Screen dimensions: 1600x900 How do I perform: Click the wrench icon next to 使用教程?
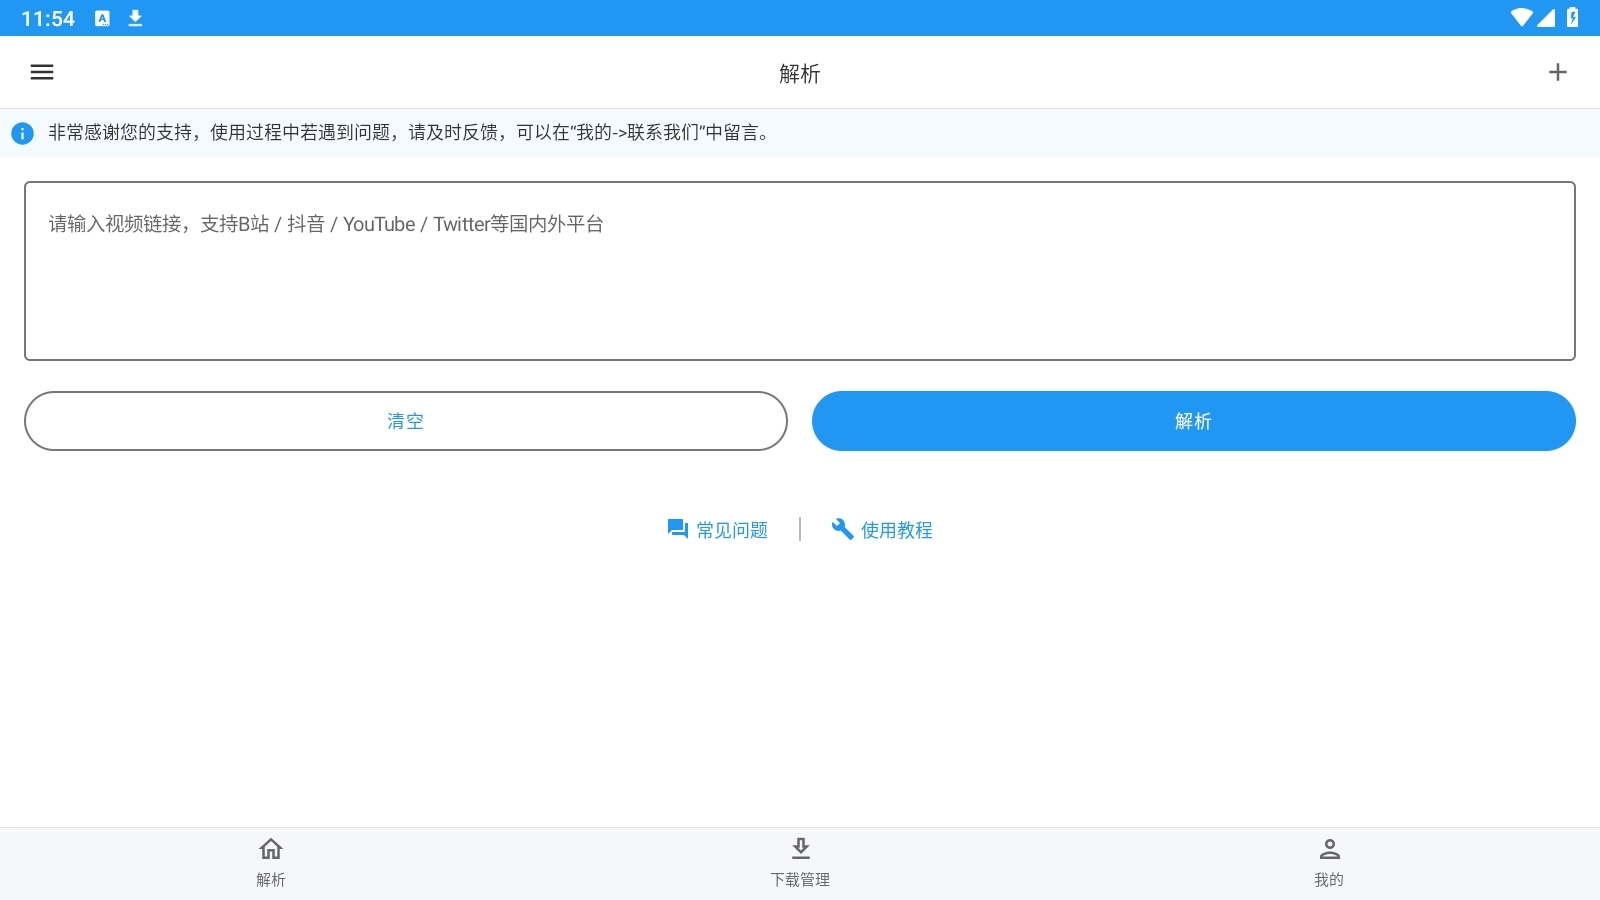[x=841, y=529]
